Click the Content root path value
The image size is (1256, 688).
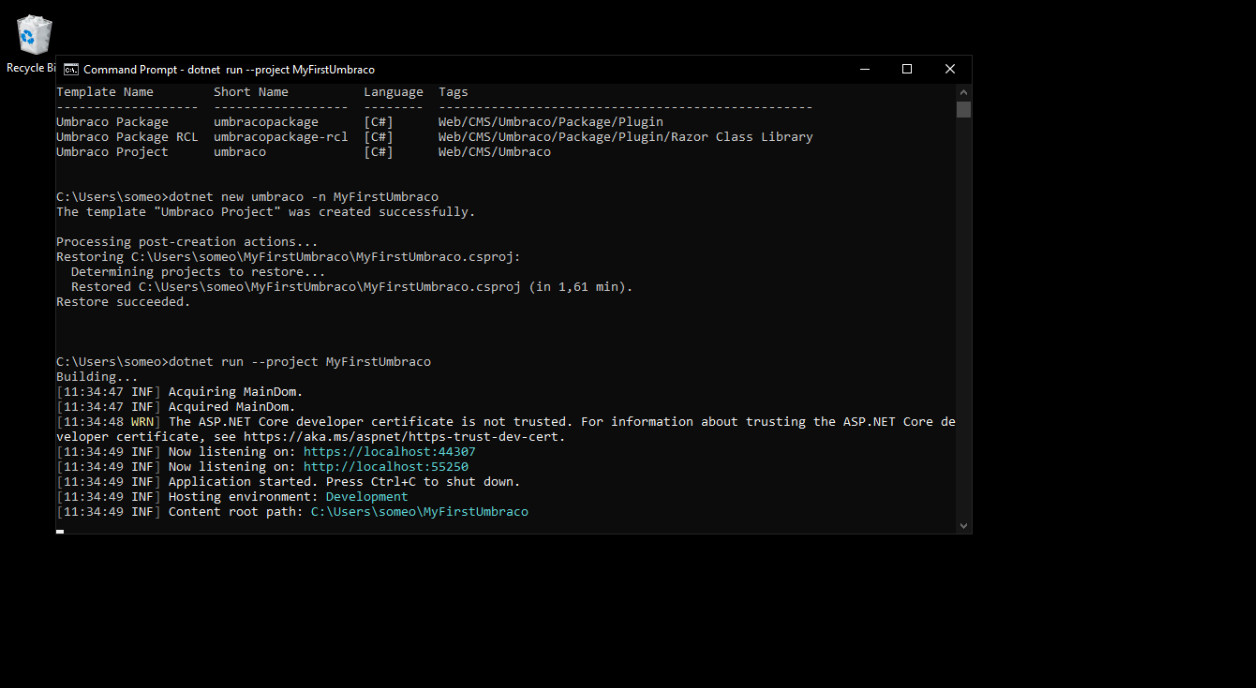419,512
